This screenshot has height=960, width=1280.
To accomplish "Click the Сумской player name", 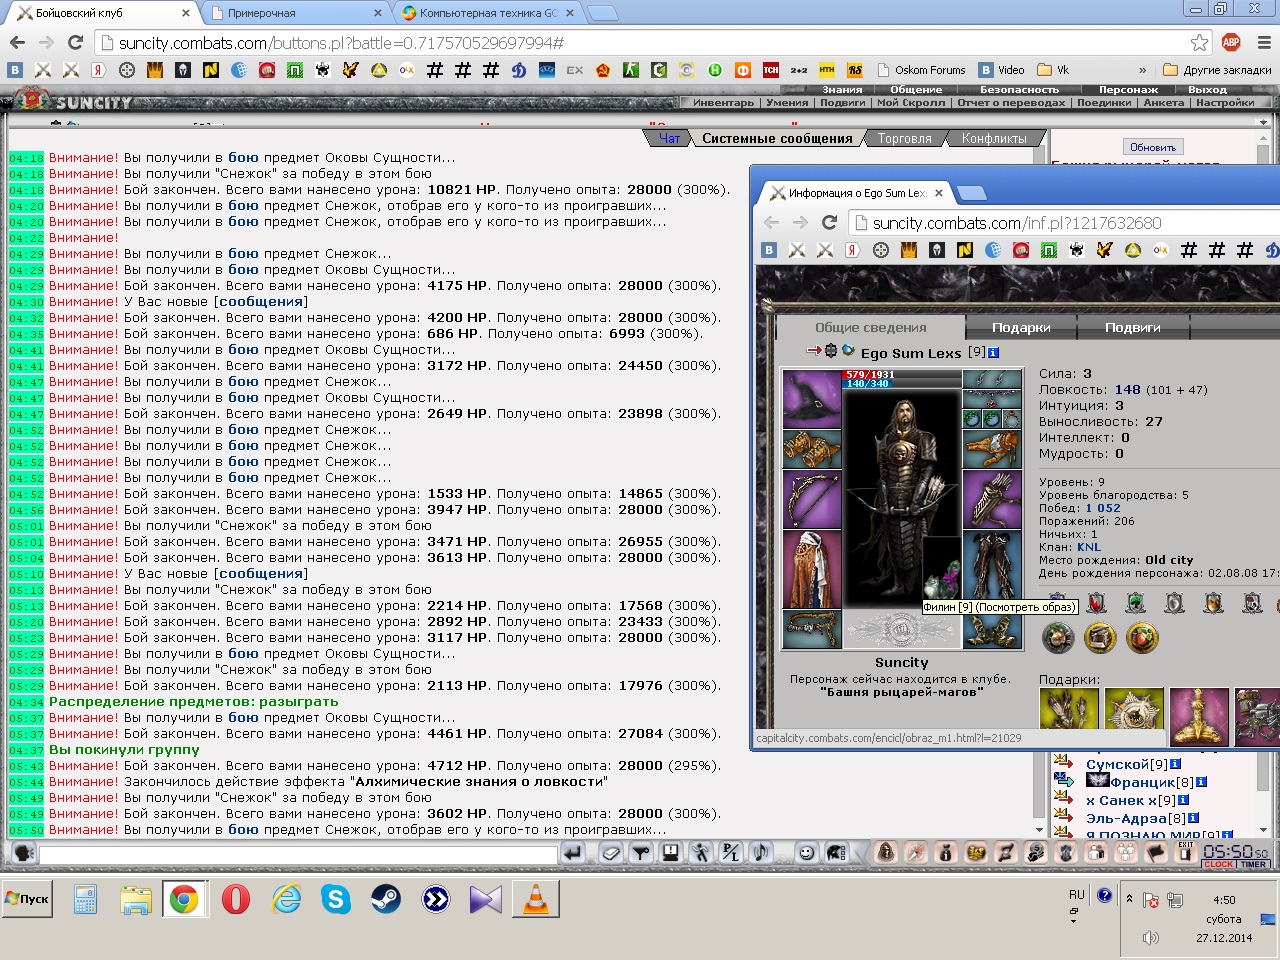I will pos(1118,764).
